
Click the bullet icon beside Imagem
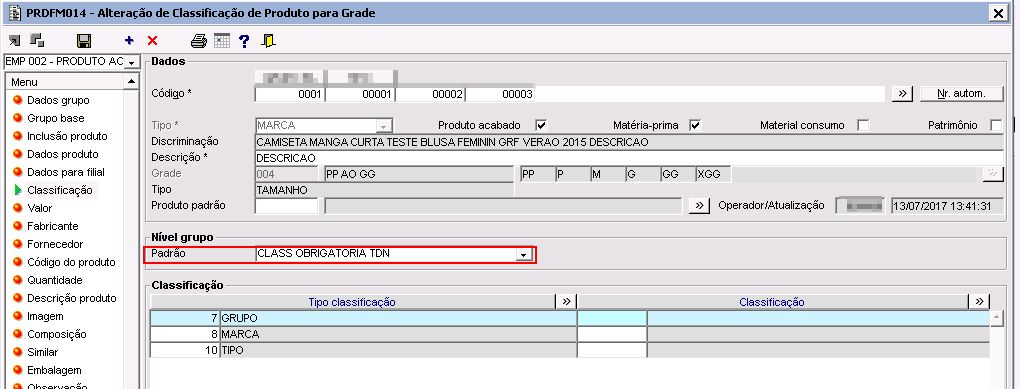(x=18, y=316)
